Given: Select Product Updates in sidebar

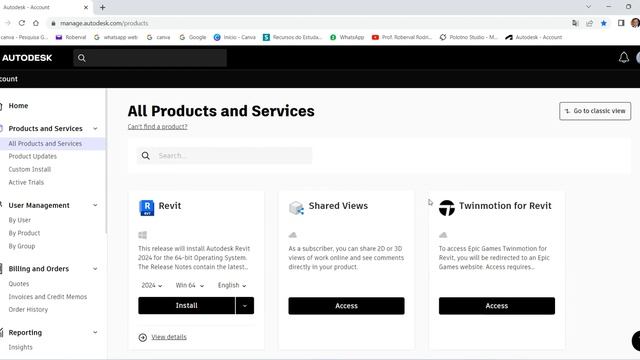Looking at the screenshot, I should coord(33,156).
